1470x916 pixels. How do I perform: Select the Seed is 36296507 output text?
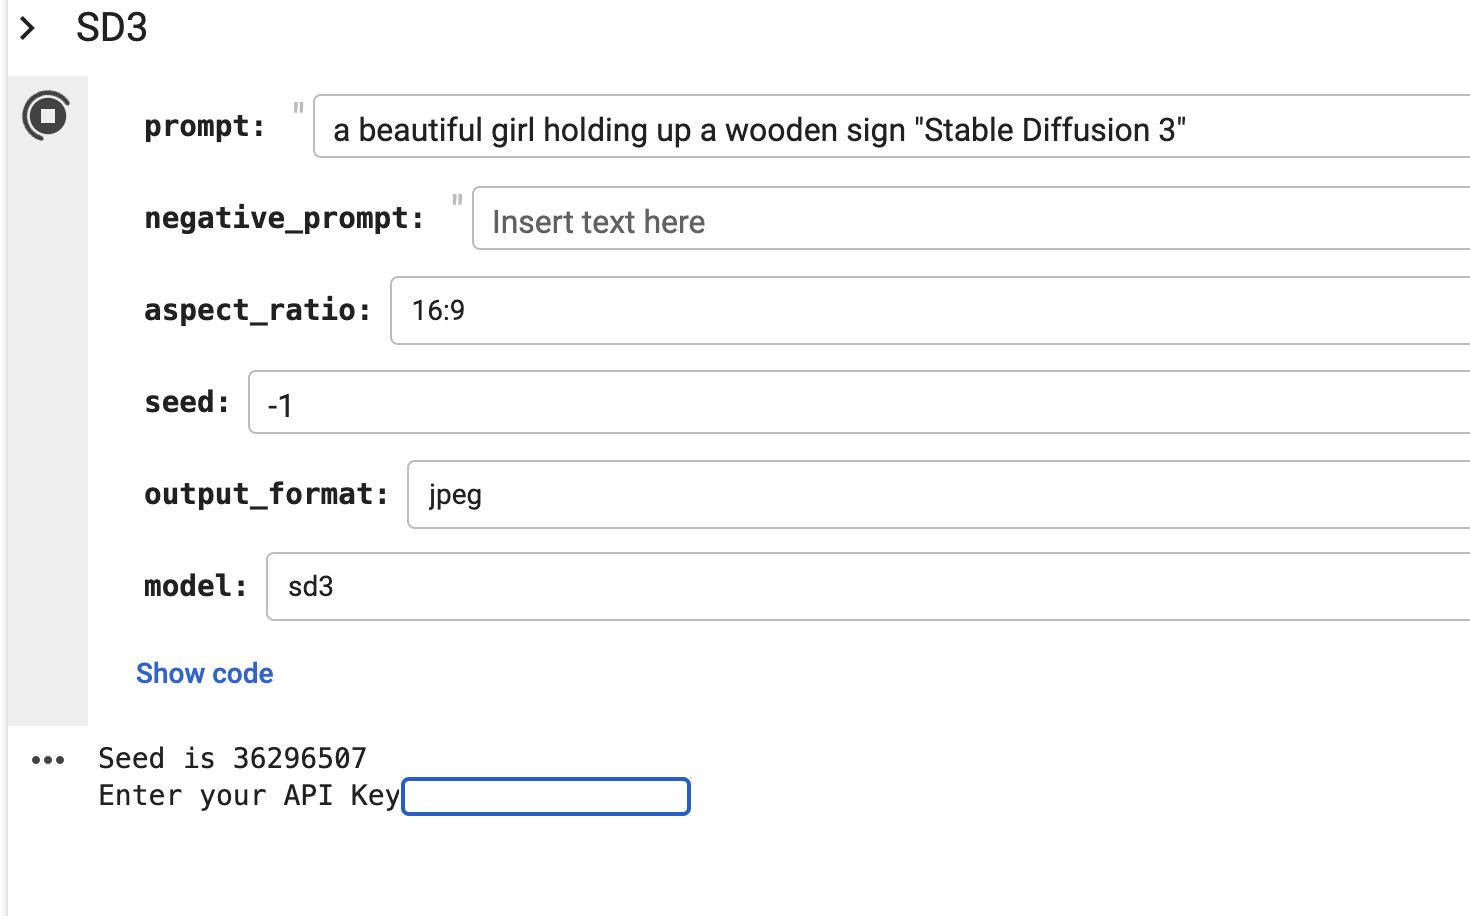(233, 758)
